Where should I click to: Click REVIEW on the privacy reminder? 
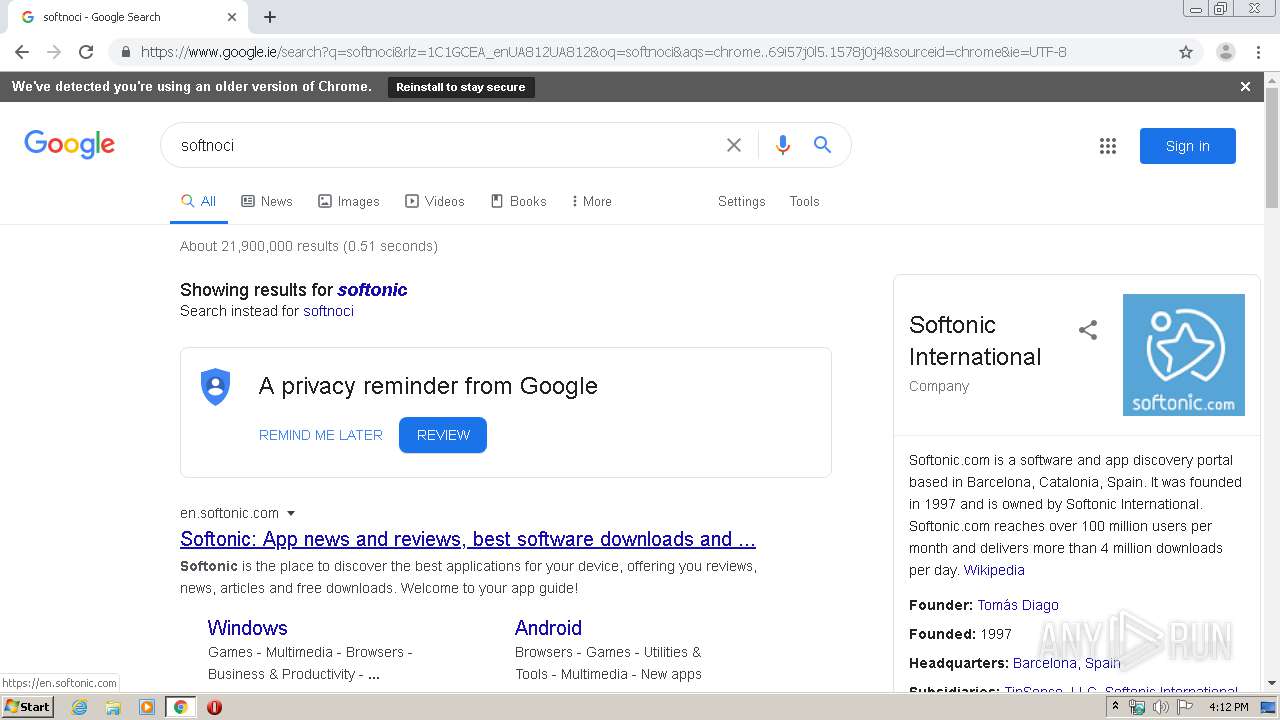pyautogui.click(x=443, y=435)
